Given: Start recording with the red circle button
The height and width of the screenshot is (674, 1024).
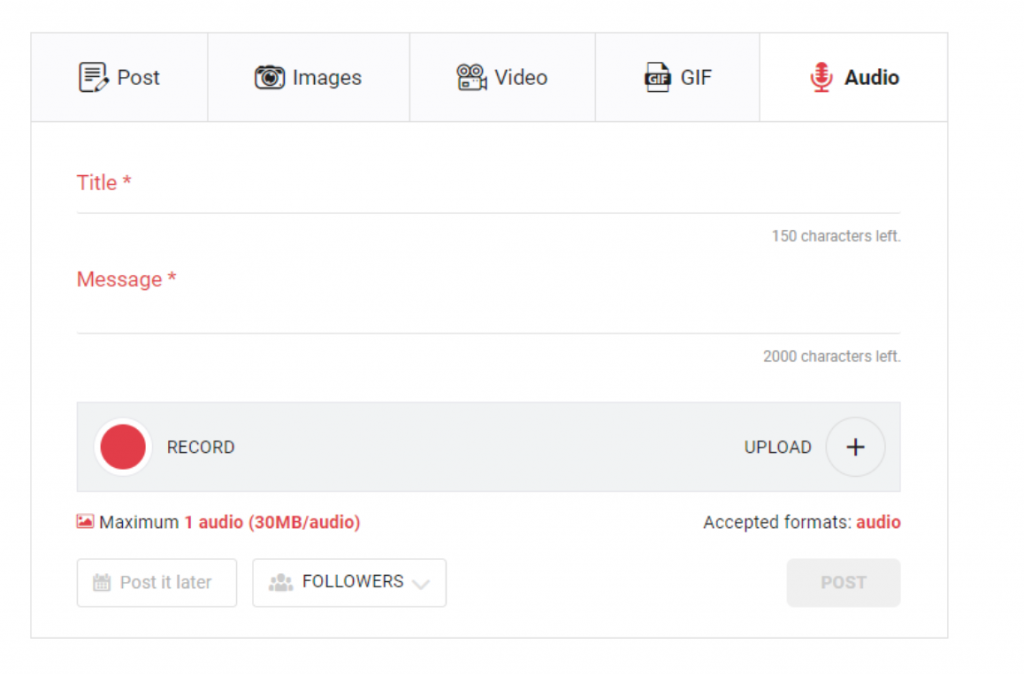Looking at the screenshot, I should (x=123, y=447).
